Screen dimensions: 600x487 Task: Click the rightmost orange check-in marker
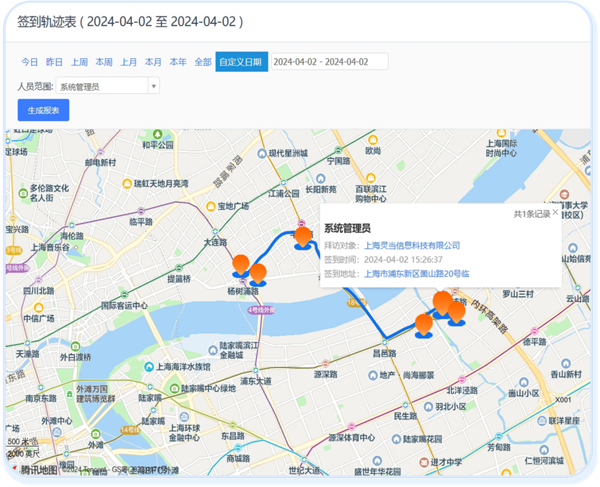pyautogui.click(x=457, y=313)
